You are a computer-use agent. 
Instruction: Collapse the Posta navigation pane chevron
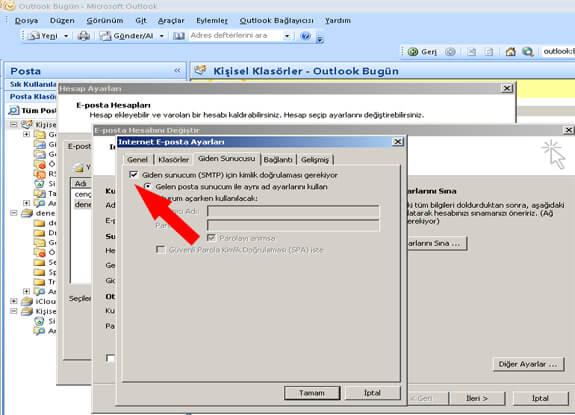click(x=177, y=70)
